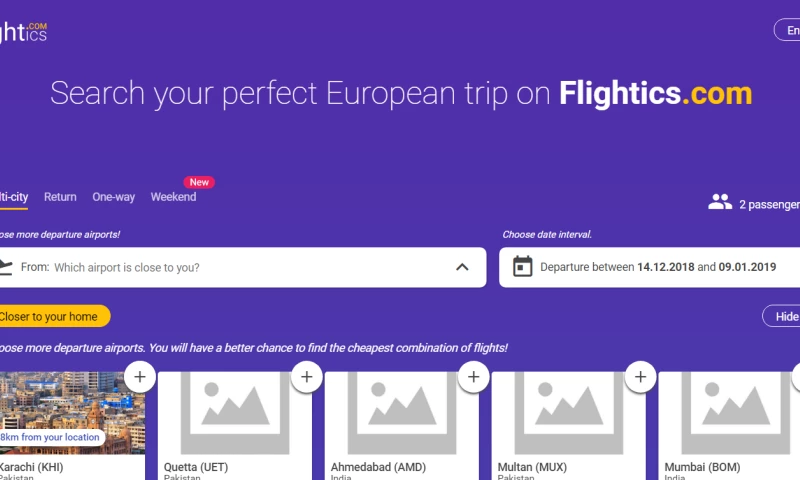Switch to the Return tab
The height and width of the screenshot is (480, 800).
pos(60,197)
